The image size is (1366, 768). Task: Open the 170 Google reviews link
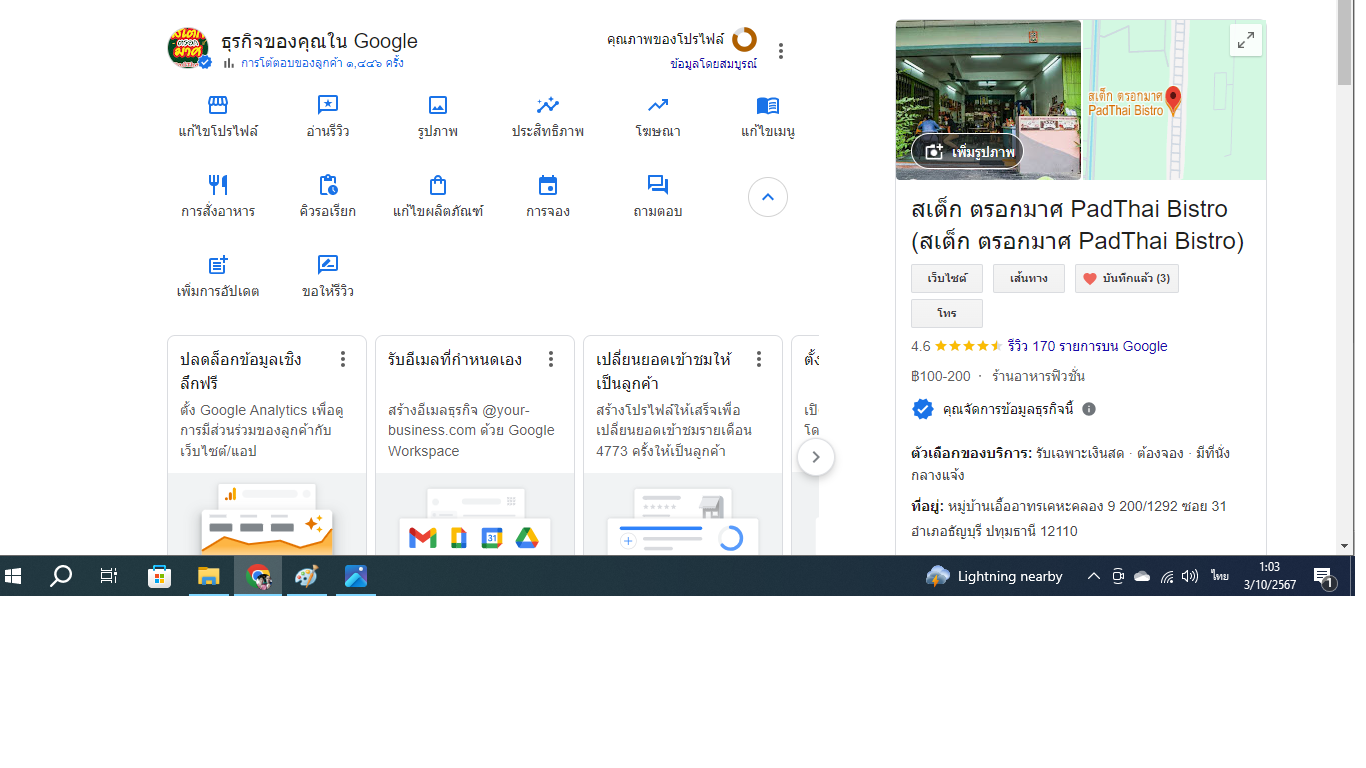click(1087, 346)
